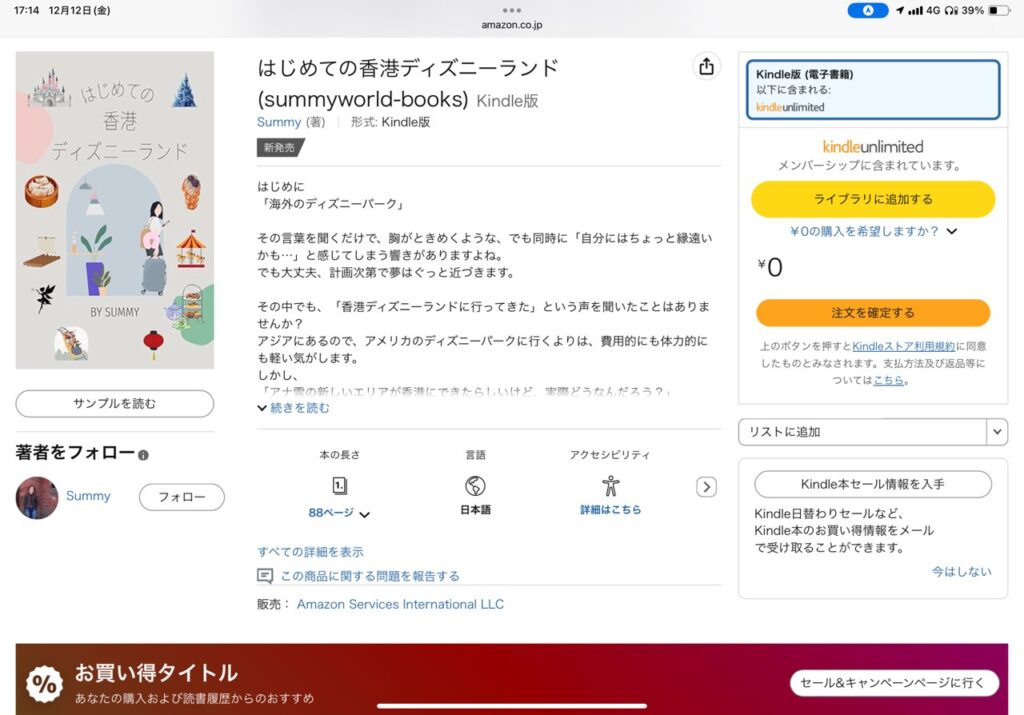Tap the info icon next to 著者をフォロー
This screenshot has width=1024, height=715.
click(143, 455)
